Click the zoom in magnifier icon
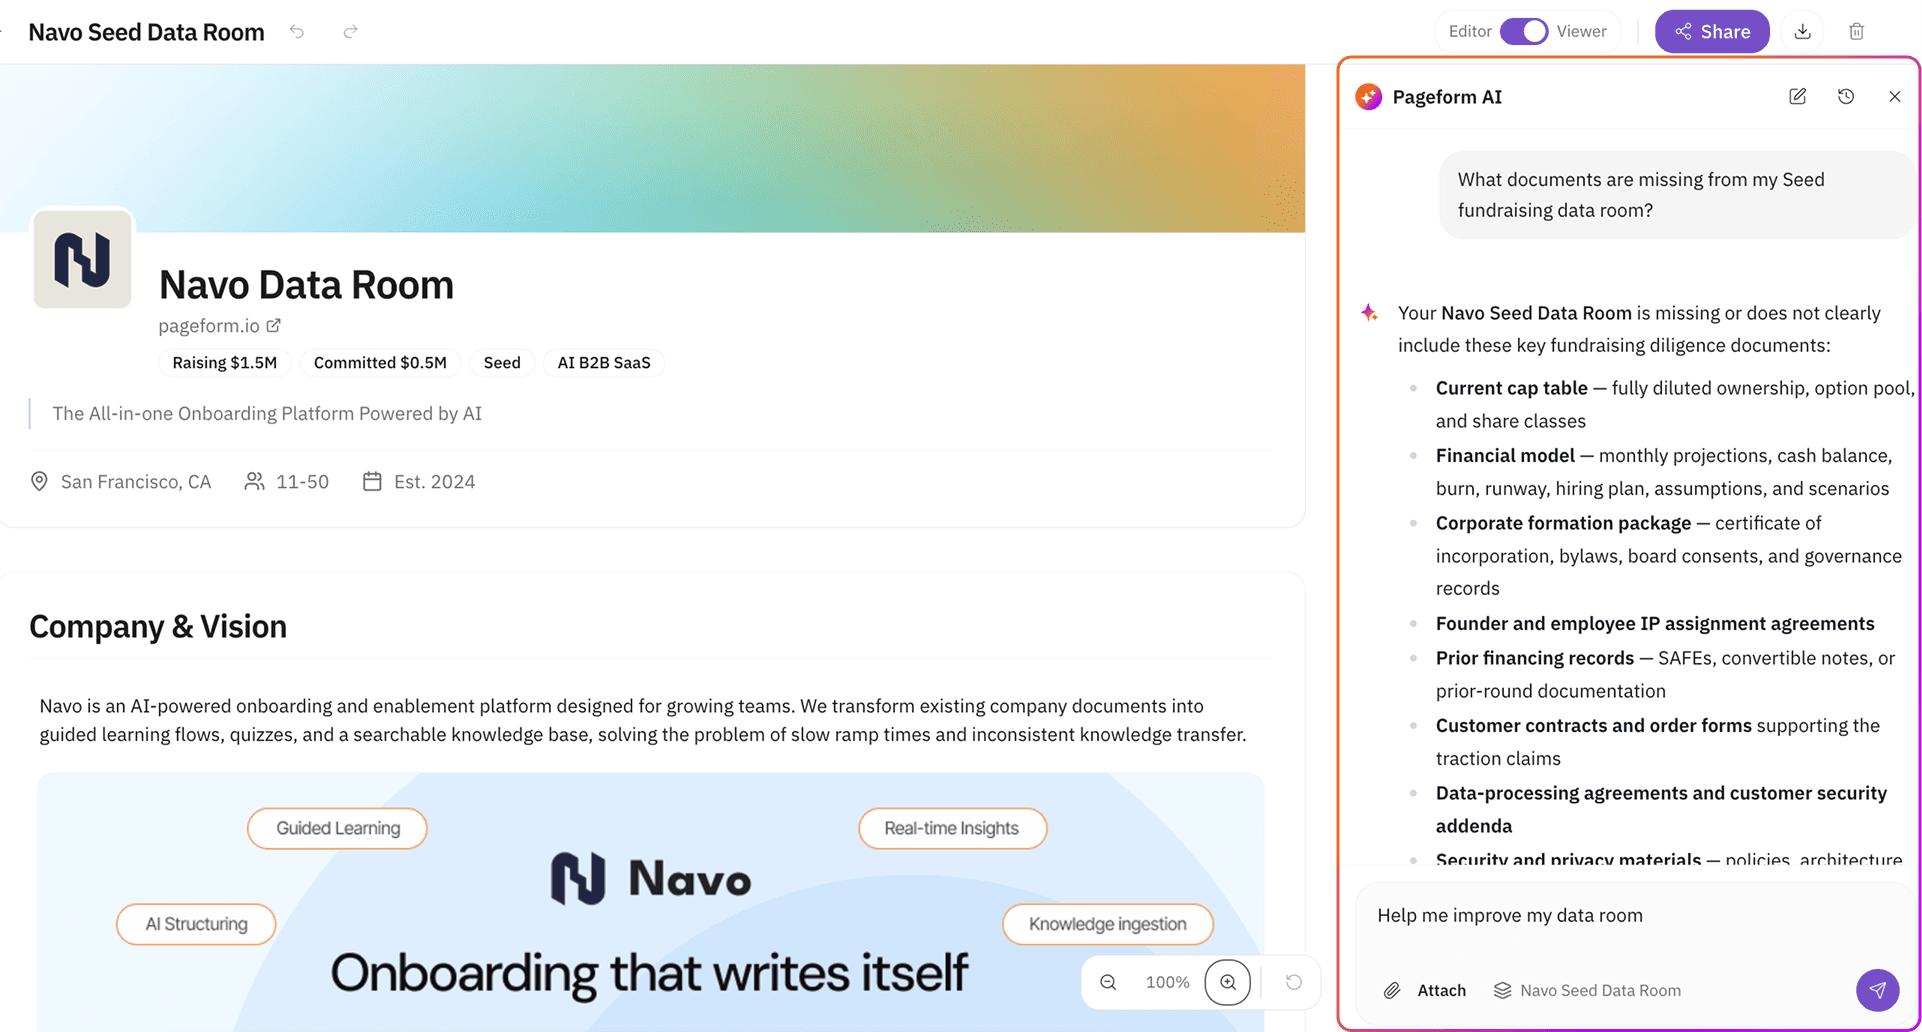Image resolution: width=1922 pixels, height=1032 pixels. 1228,982
